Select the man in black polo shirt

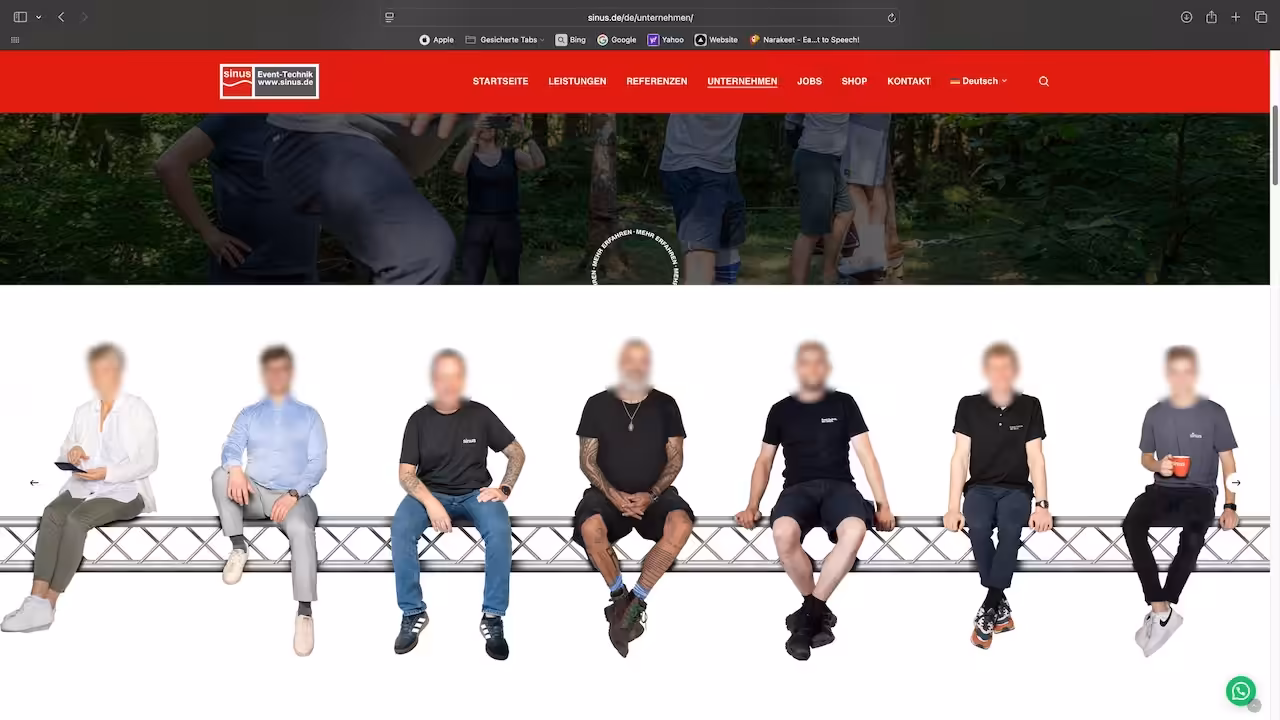click(997, 495)
